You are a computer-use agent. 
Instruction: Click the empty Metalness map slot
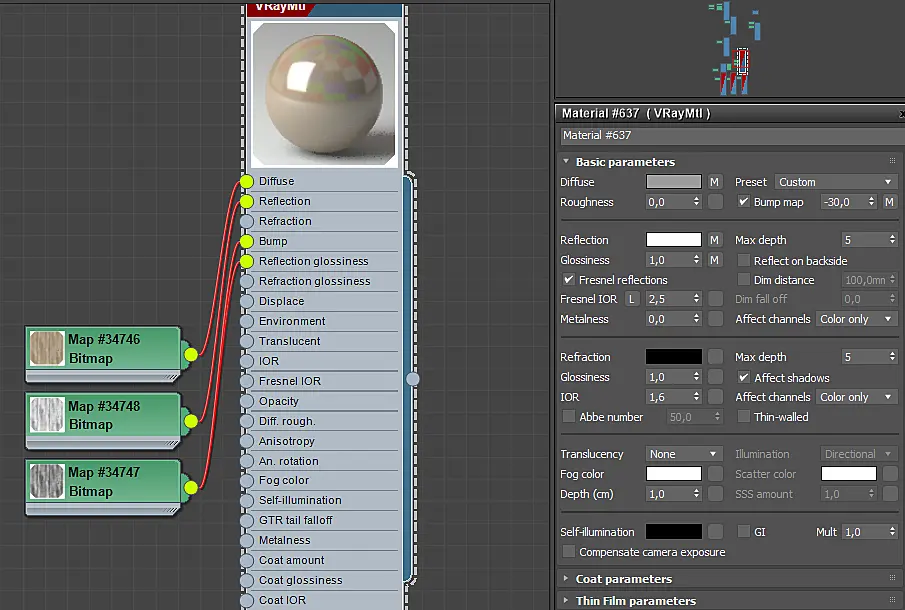(715, 319)
